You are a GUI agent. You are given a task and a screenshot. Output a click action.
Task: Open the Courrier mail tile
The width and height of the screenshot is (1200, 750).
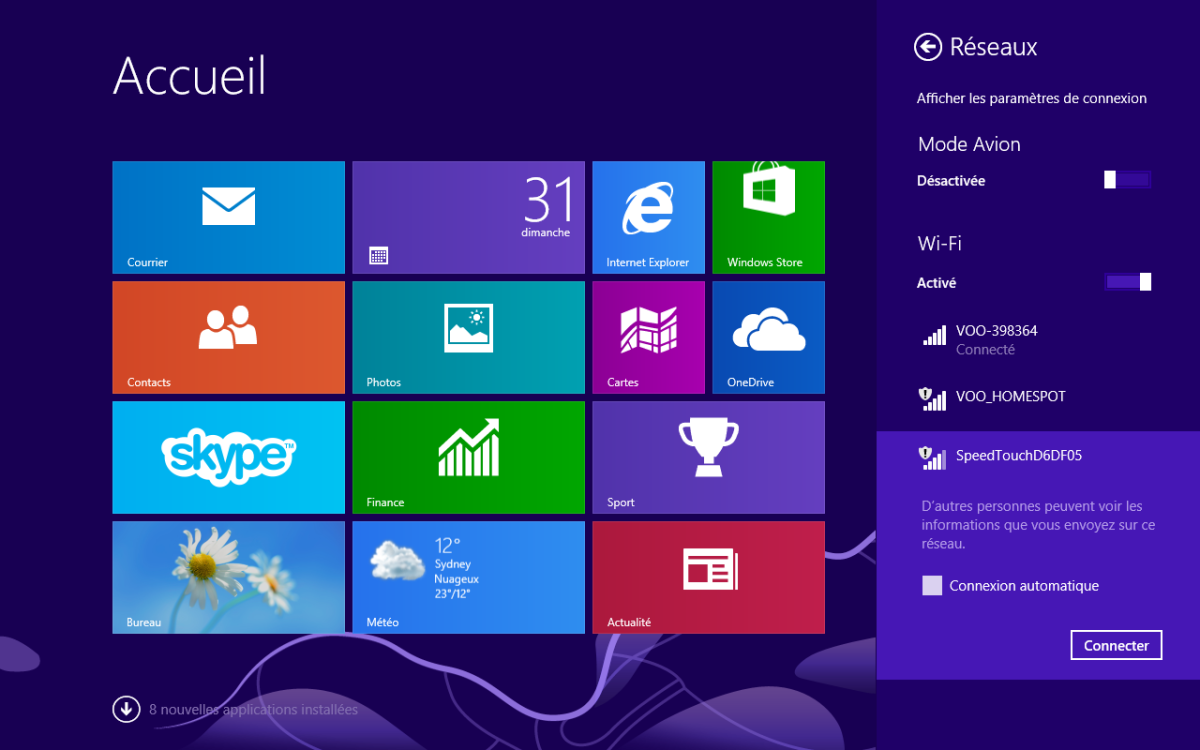tap(228, 217)
